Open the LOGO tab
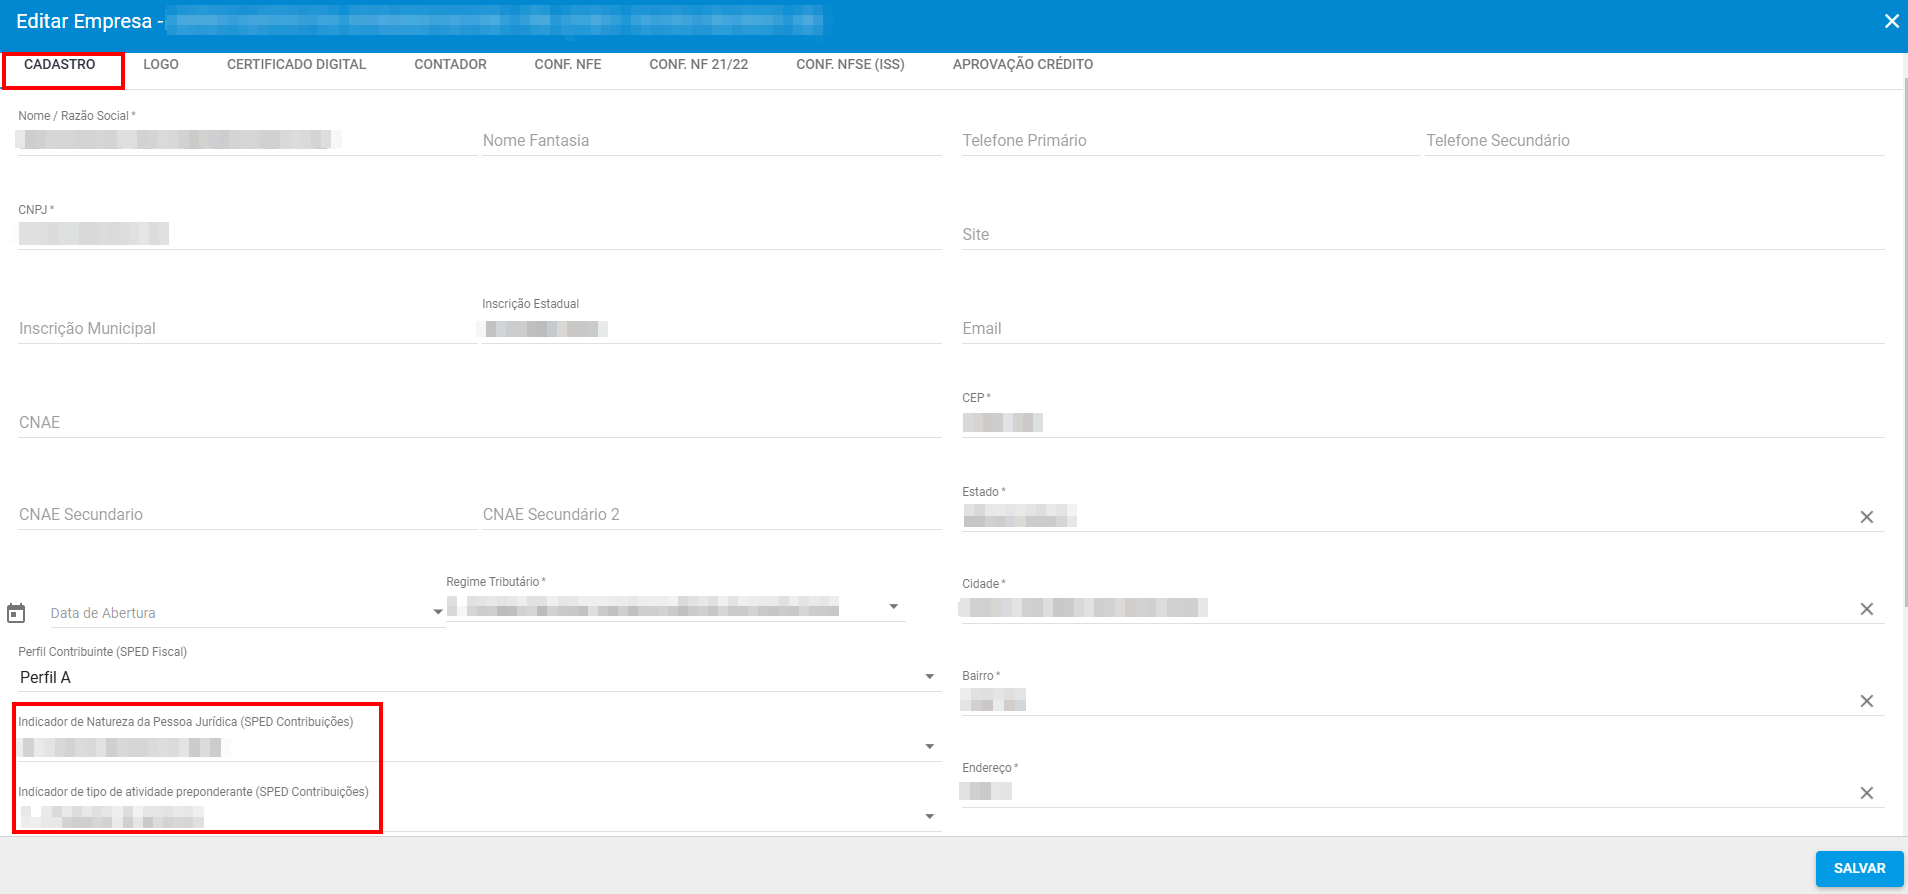This screenshot has width=1908, height=894. tap(161, 65)
